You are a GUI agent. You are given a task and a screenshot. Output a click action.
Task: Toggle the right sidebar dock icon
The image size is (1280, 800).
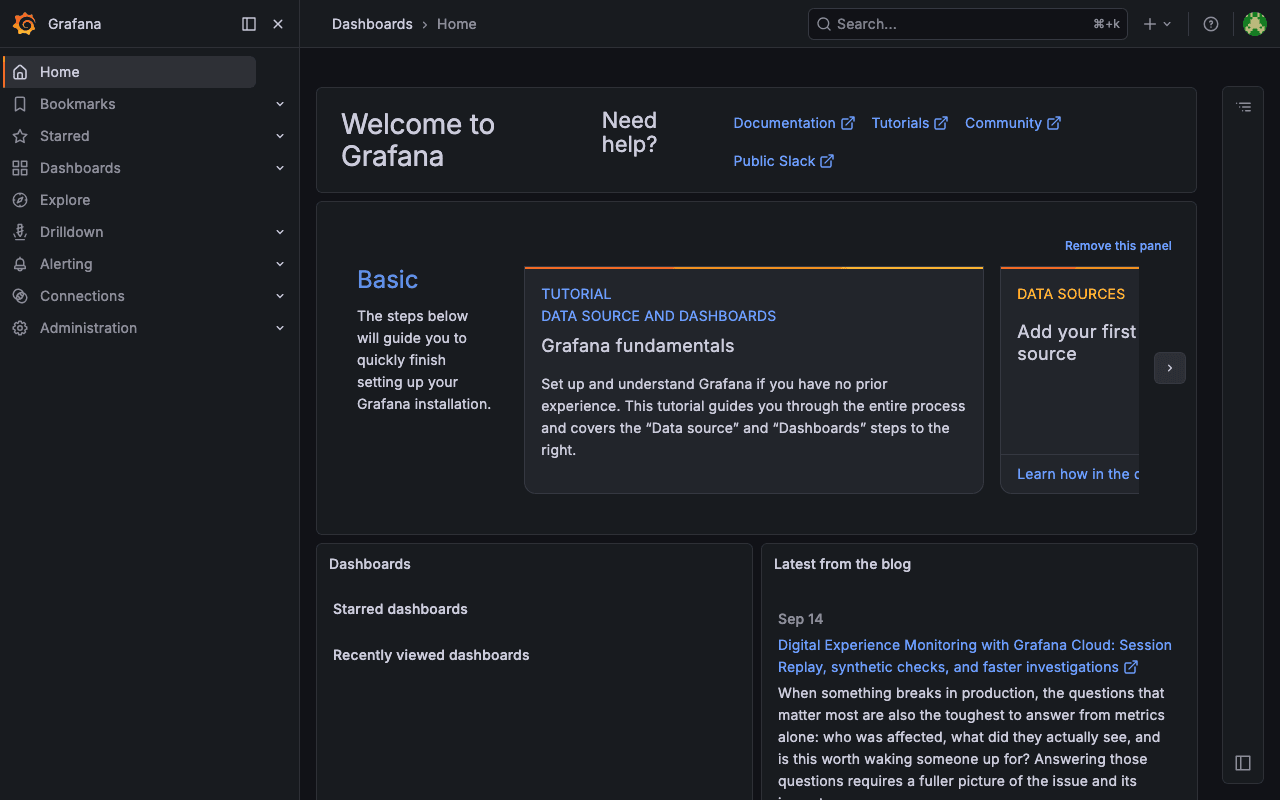click(1243, 763)
